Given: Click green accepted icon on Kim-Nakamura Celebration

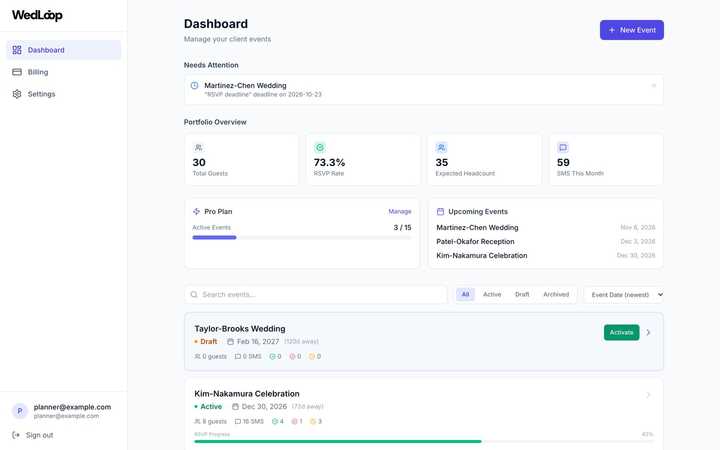Looking at the screenshot, I should 275,422.
